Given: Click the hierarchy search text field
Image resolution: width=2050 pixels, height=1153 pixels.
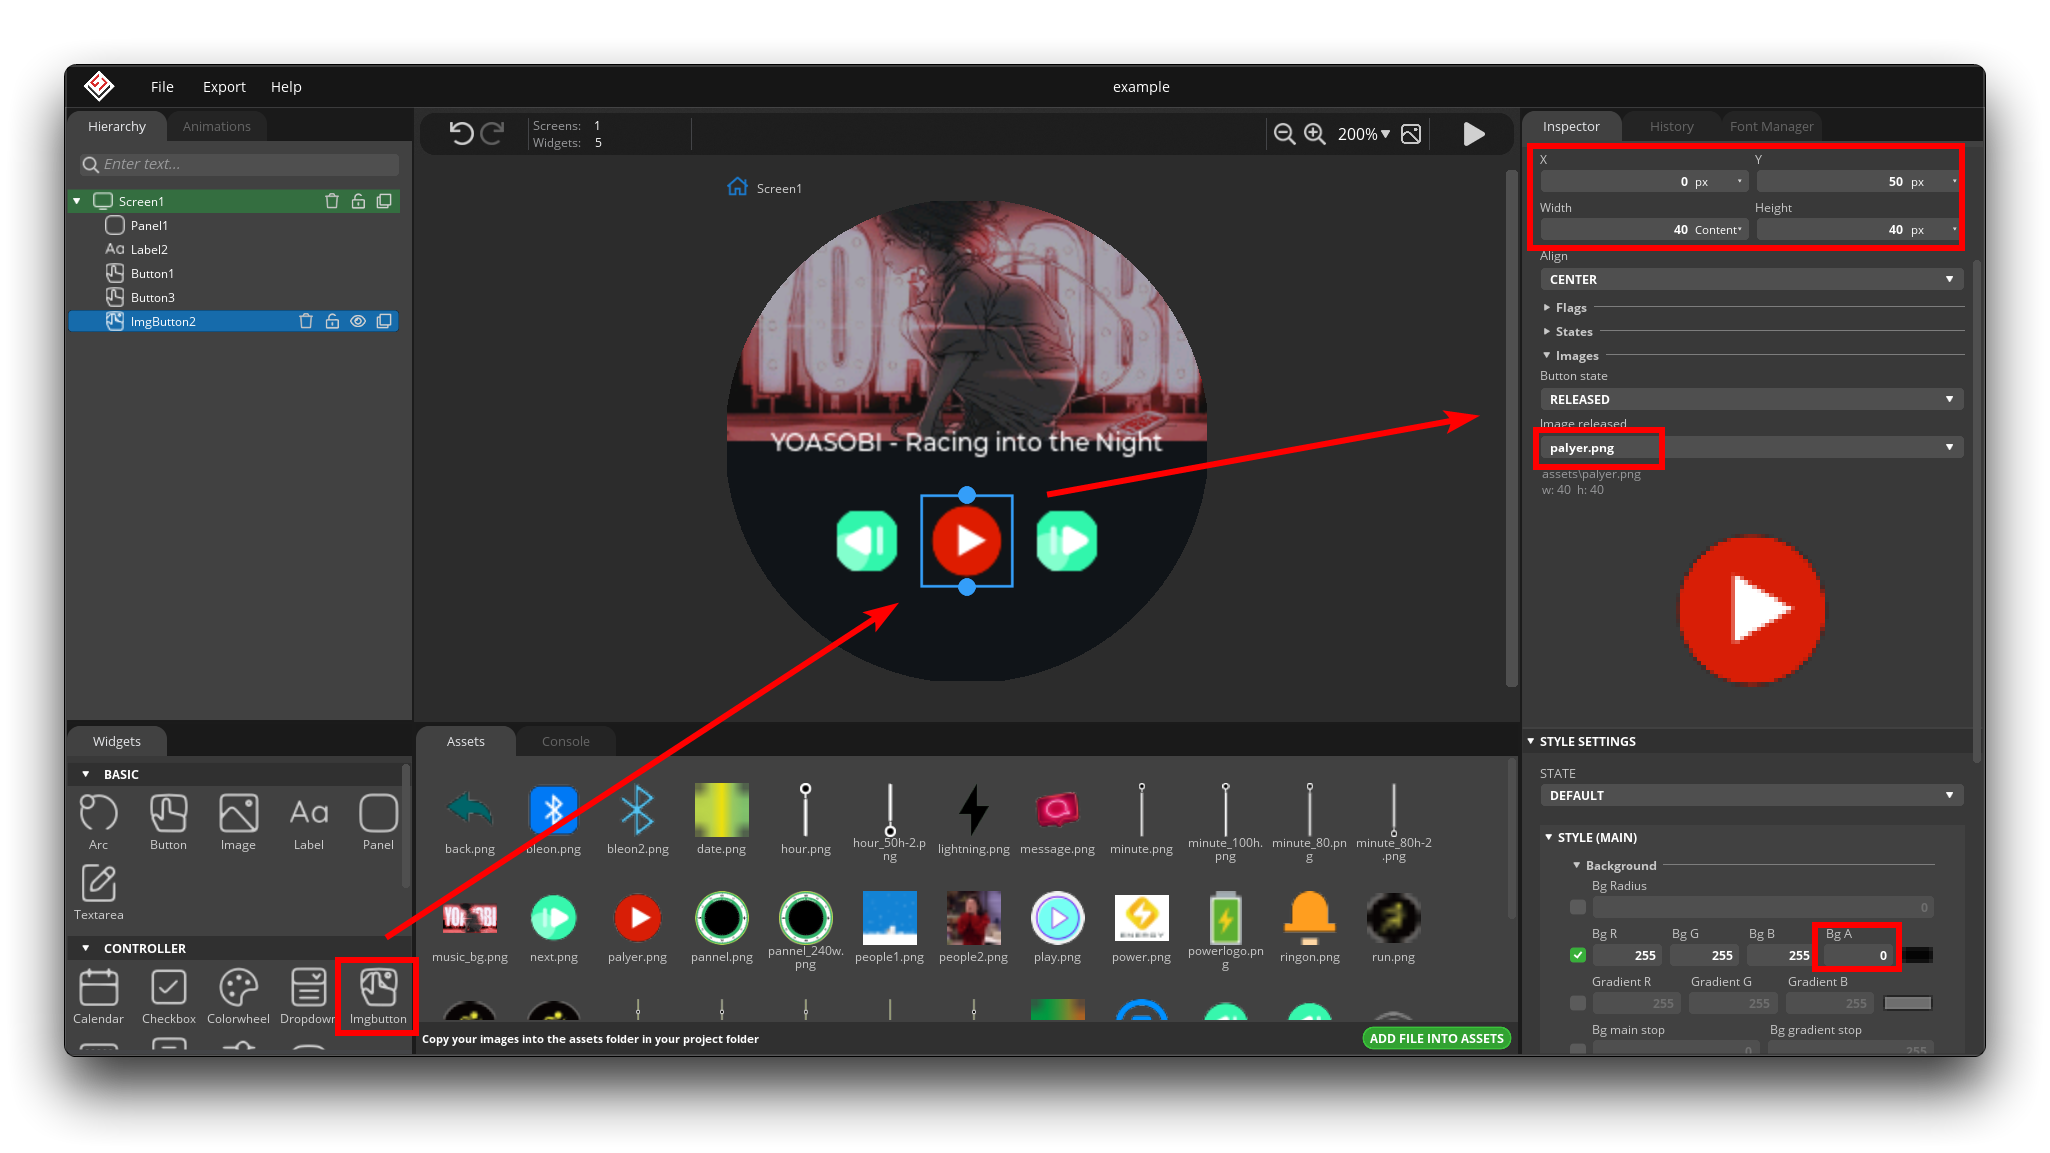Looking at the screenshot, I should 239,164.
